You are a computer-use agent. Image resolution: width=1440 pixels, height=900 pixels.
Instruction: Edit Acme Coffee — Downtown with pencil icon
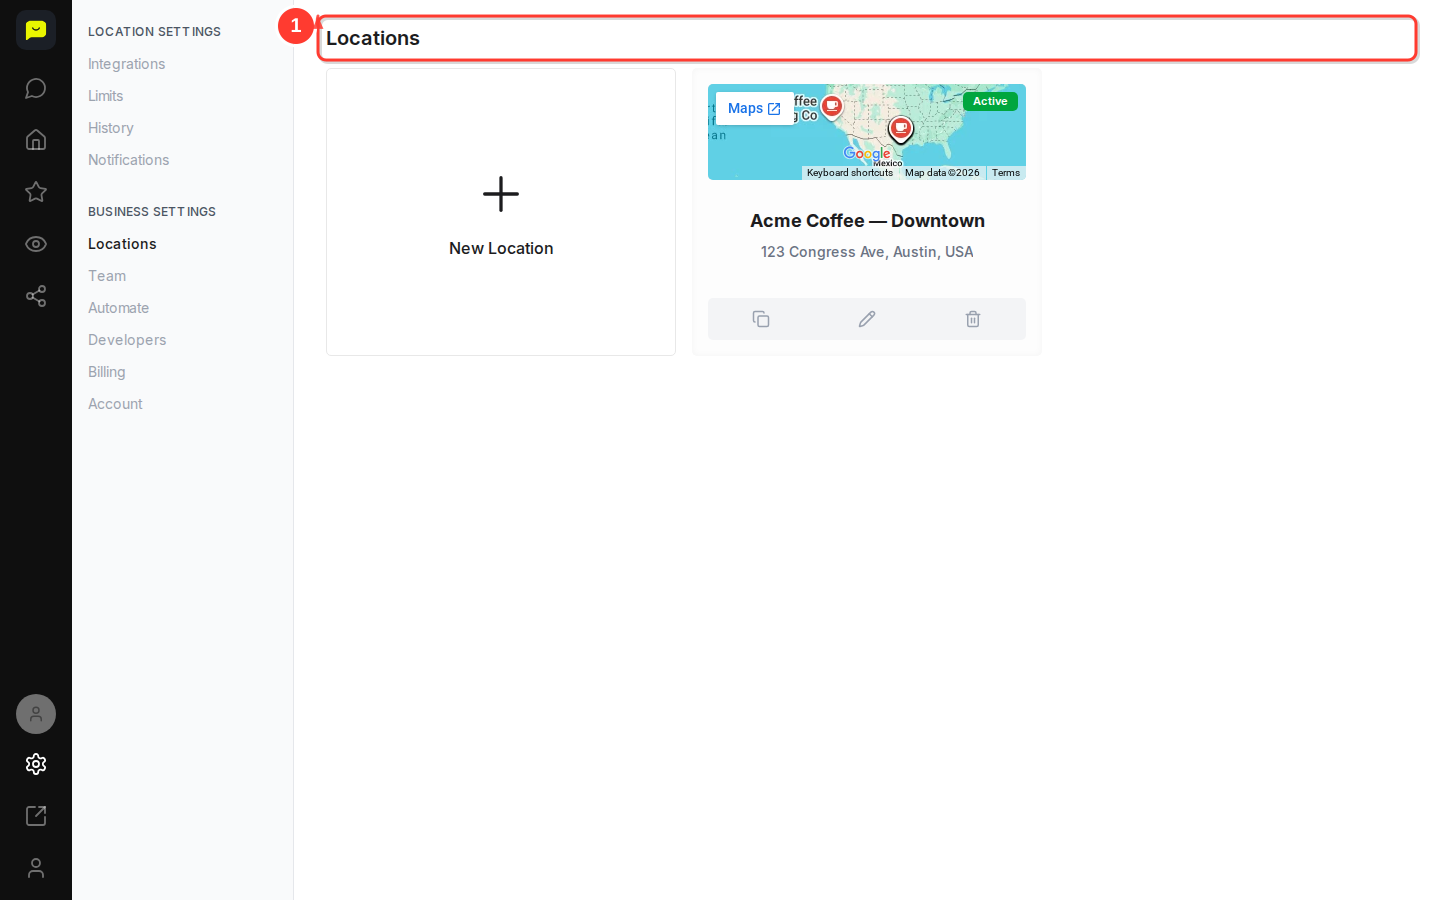tap(867, 319)
